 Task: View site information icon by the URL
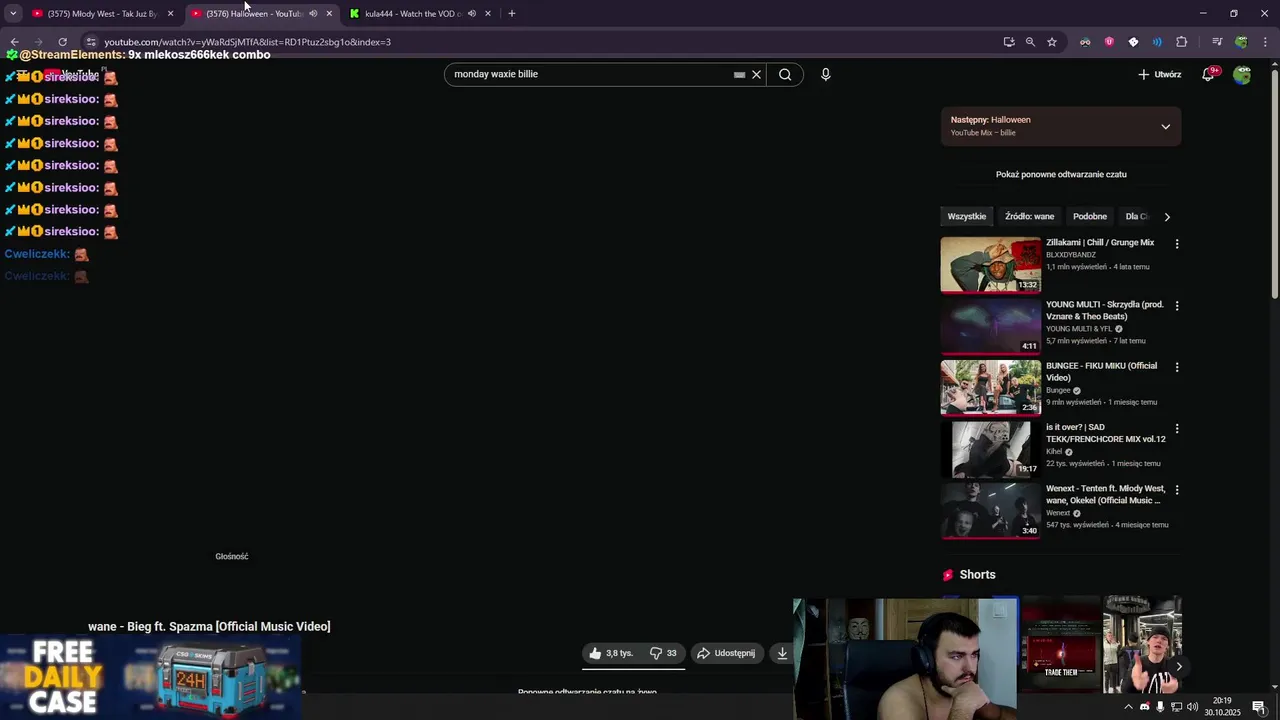click(91, 42)
